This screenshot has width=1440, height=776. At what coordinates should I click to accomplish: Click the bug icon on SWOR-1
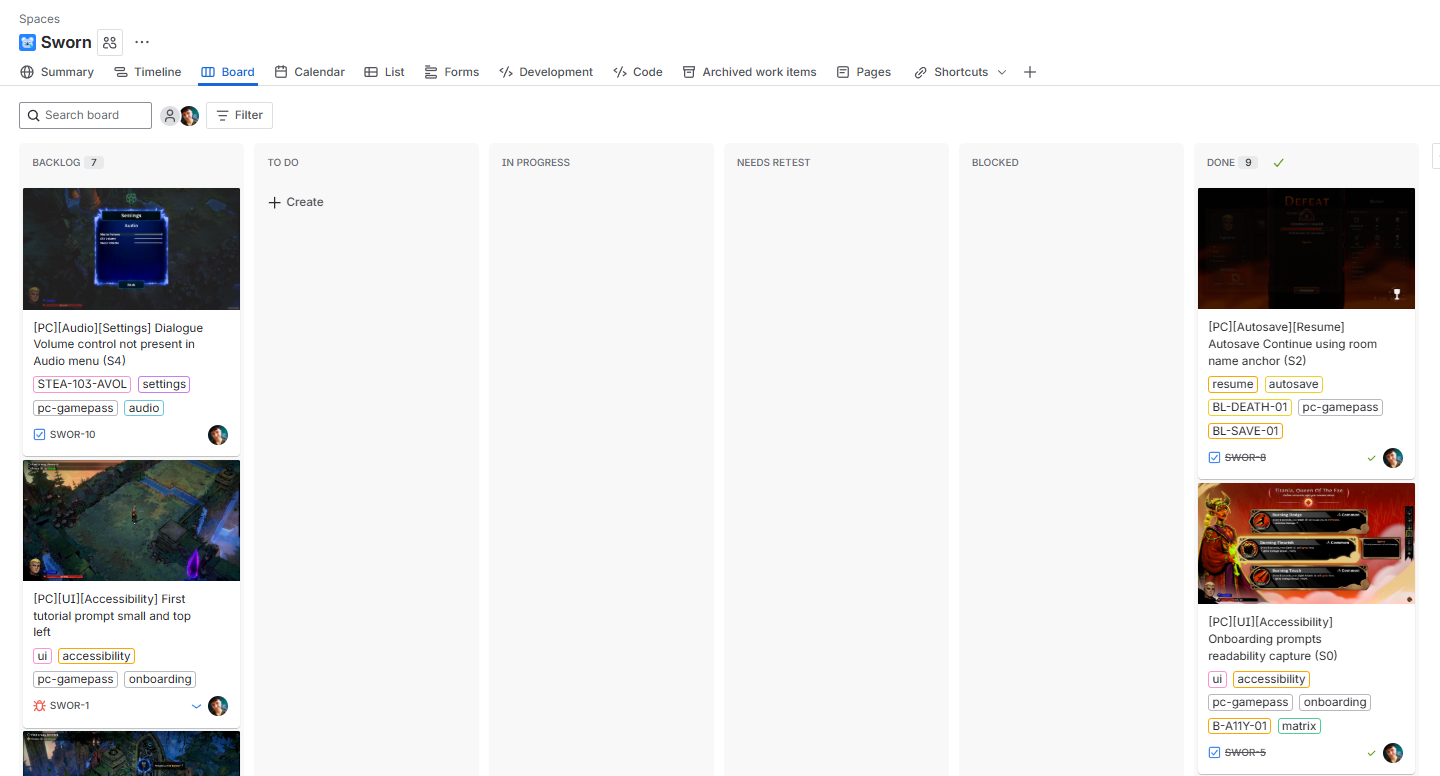point(40,706)
